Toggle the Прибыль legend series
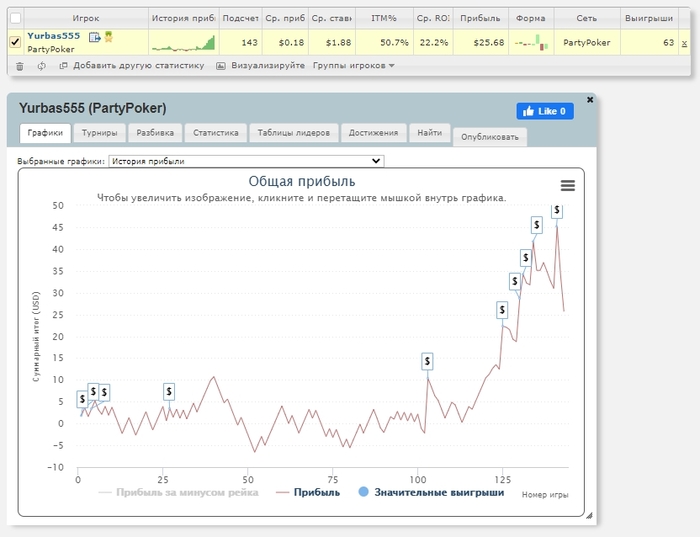Viewport: 700px width, 537px height. tap(308, 492)
